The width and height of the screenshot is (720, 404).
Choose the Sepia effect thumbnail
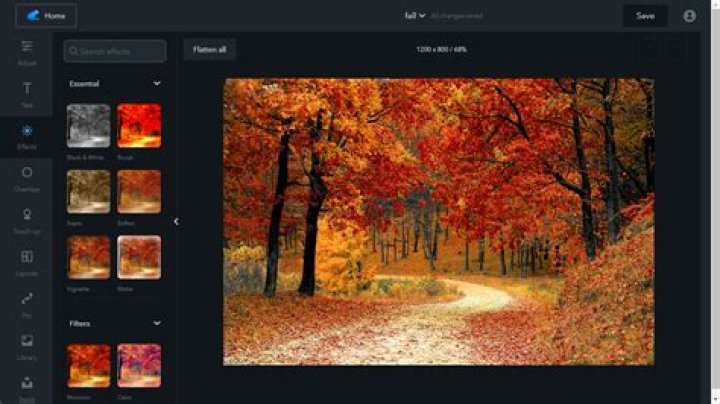[x=89, y=191]
